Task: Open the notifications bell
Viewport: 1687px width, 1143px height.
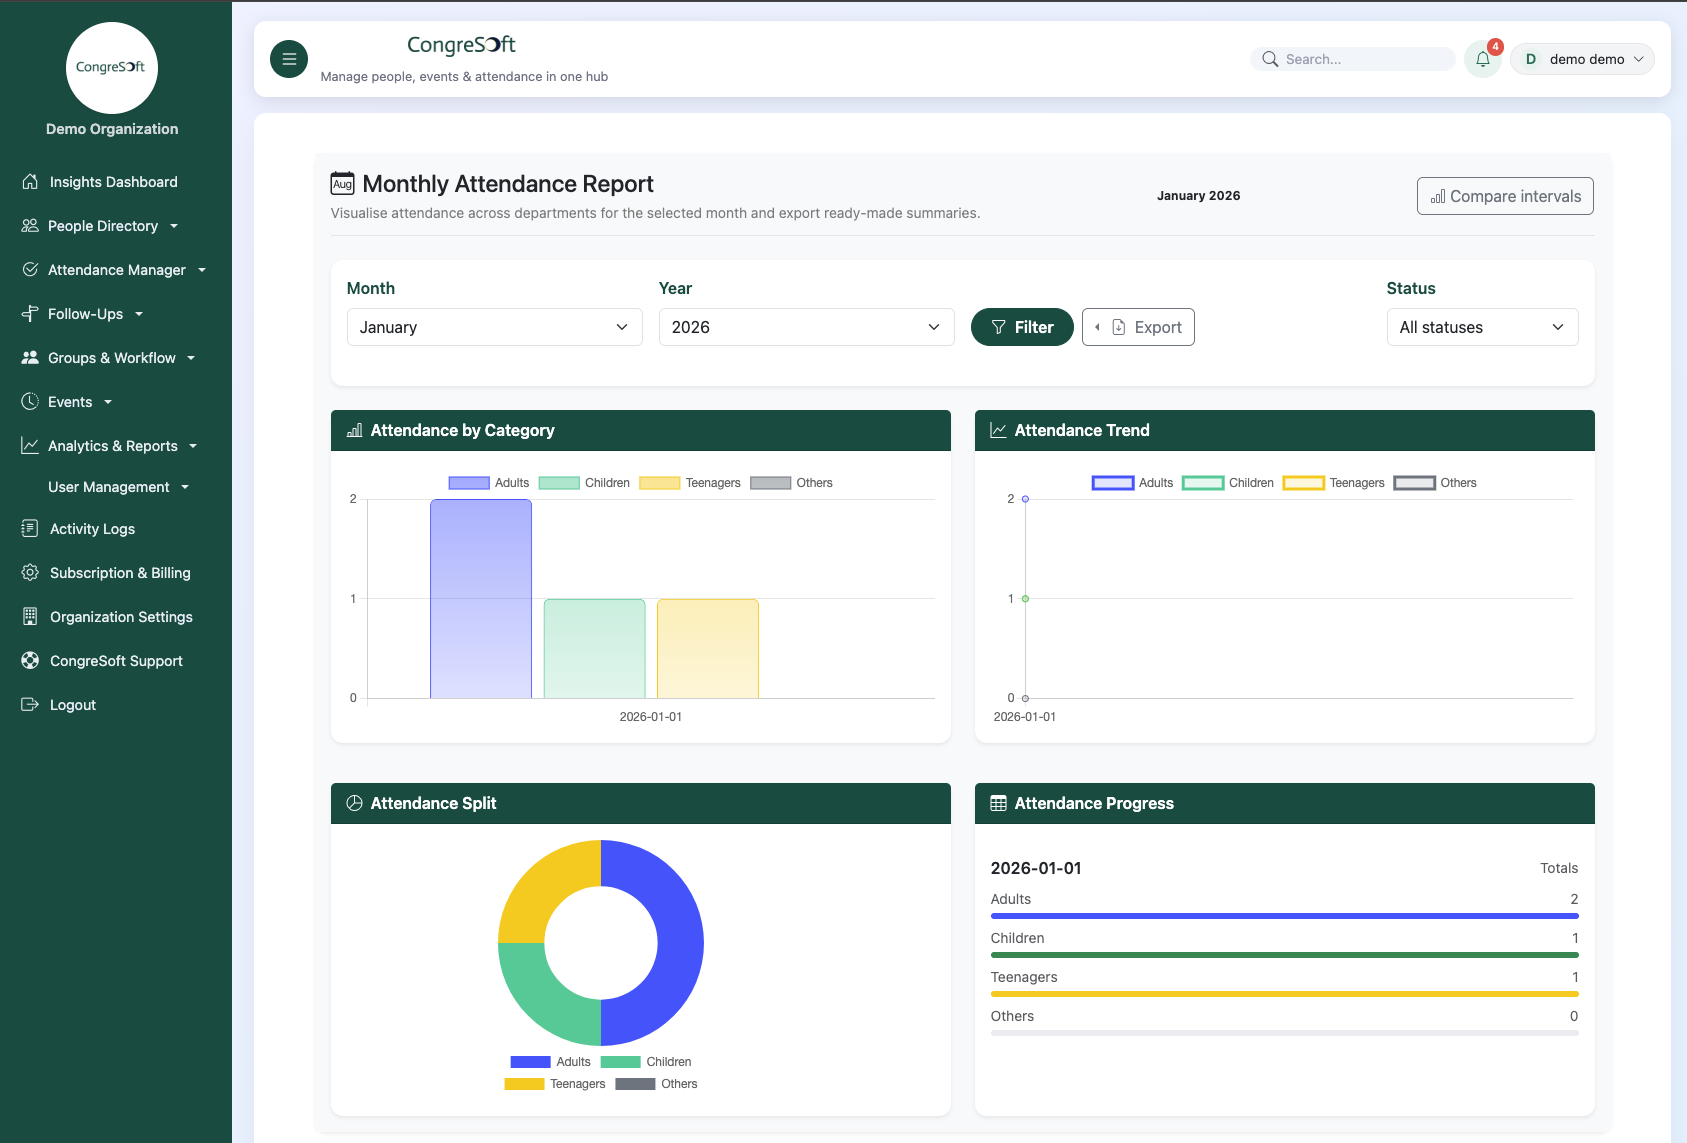Action: (x=1482, y=59)
